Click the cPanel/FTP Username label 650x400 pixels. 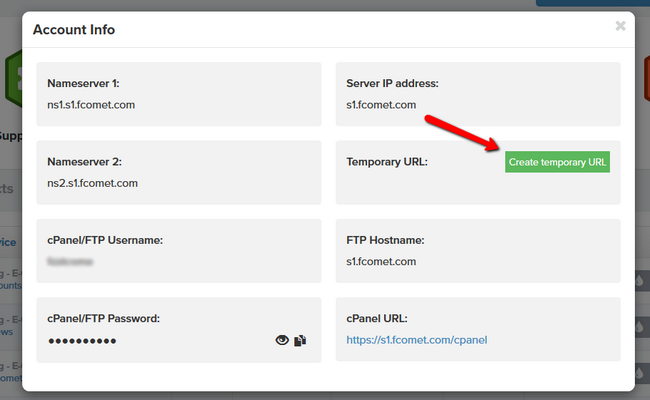105,240
